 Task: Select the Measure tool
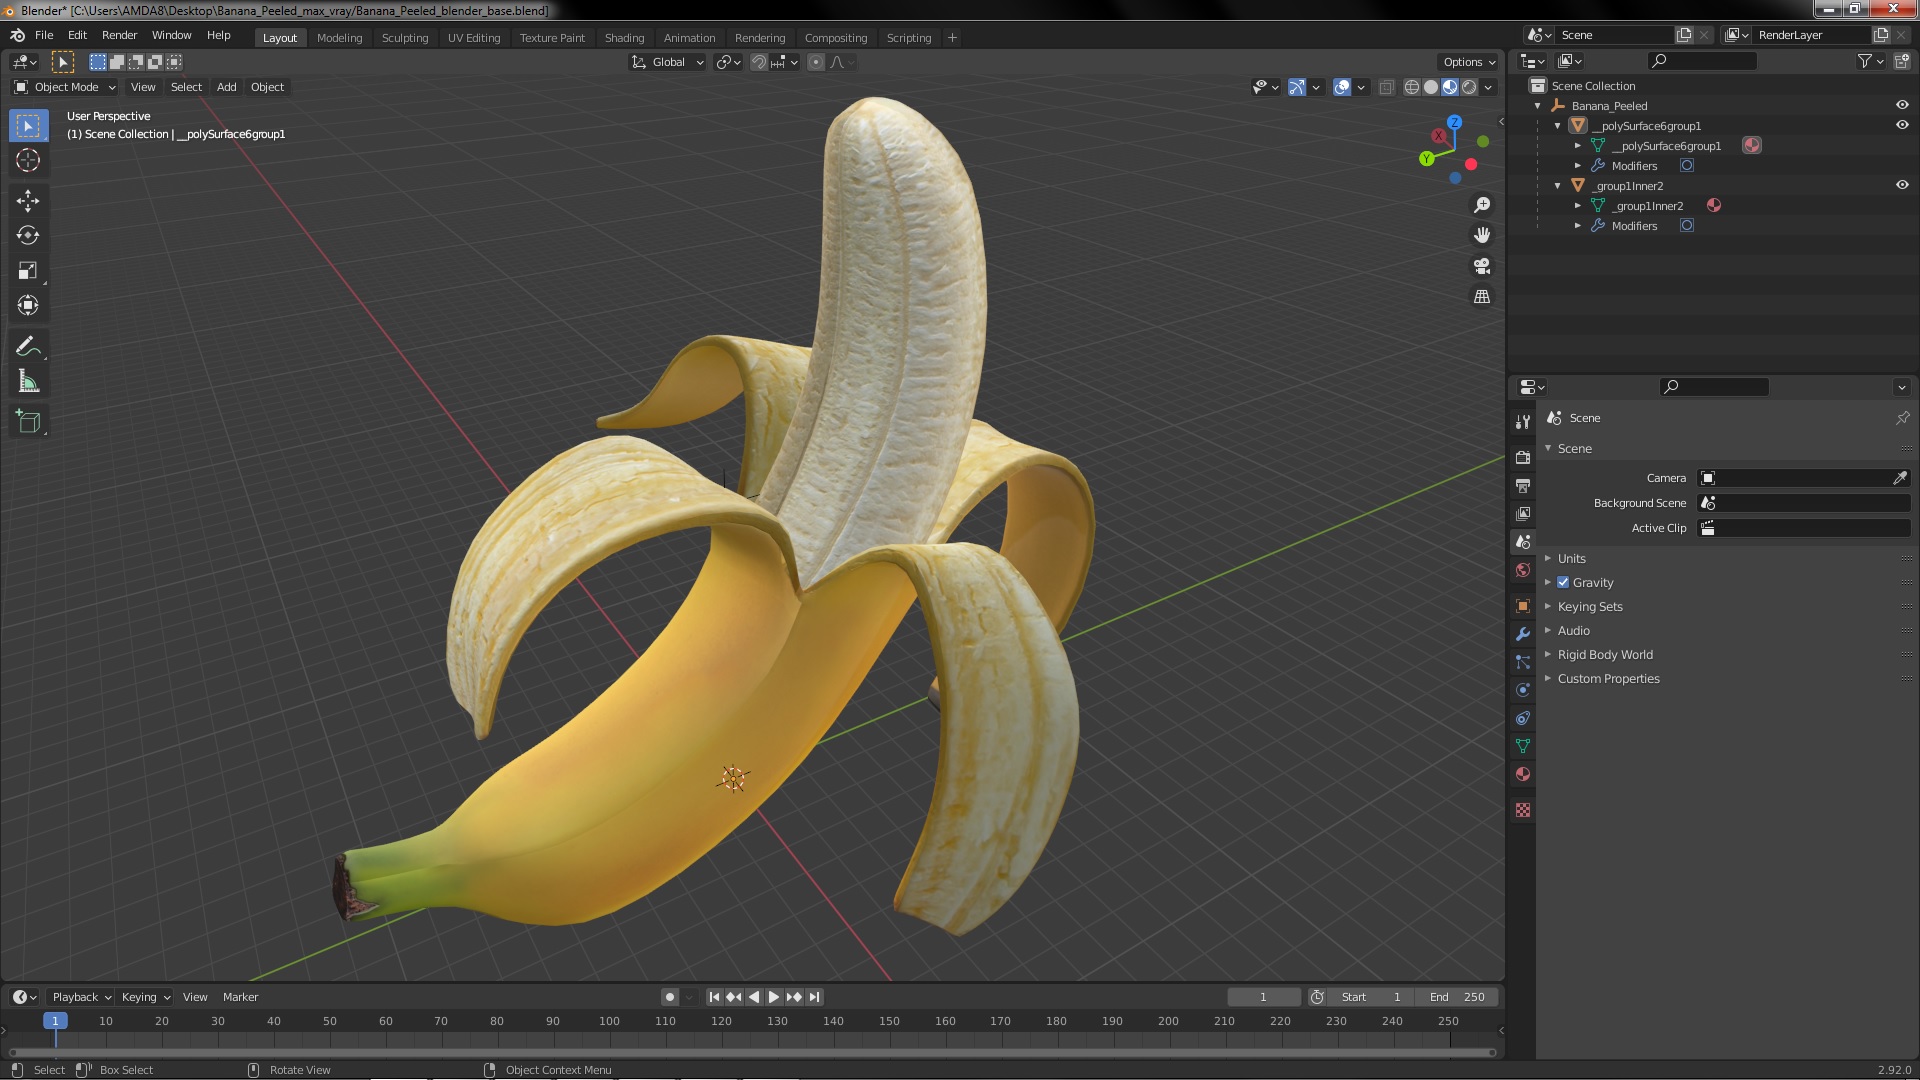click(x=28, y=382)
